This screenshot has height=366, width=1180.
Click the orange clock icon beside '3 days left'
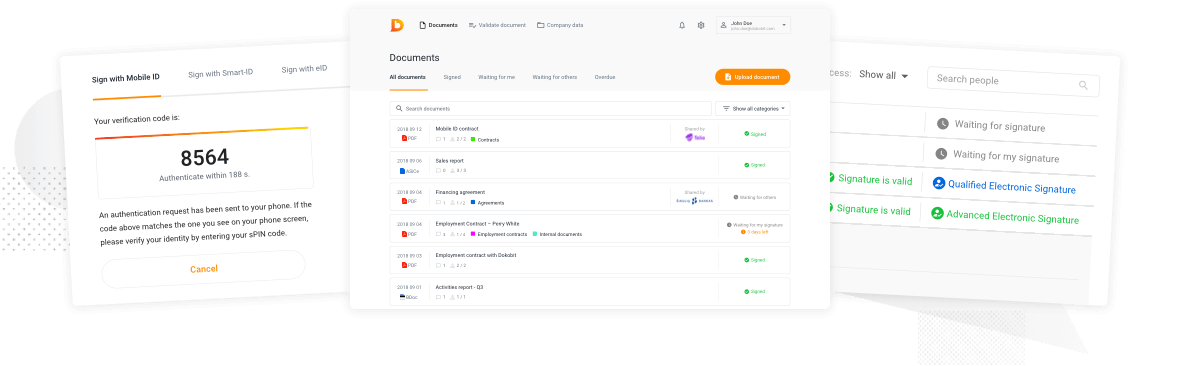pos(744,232)
